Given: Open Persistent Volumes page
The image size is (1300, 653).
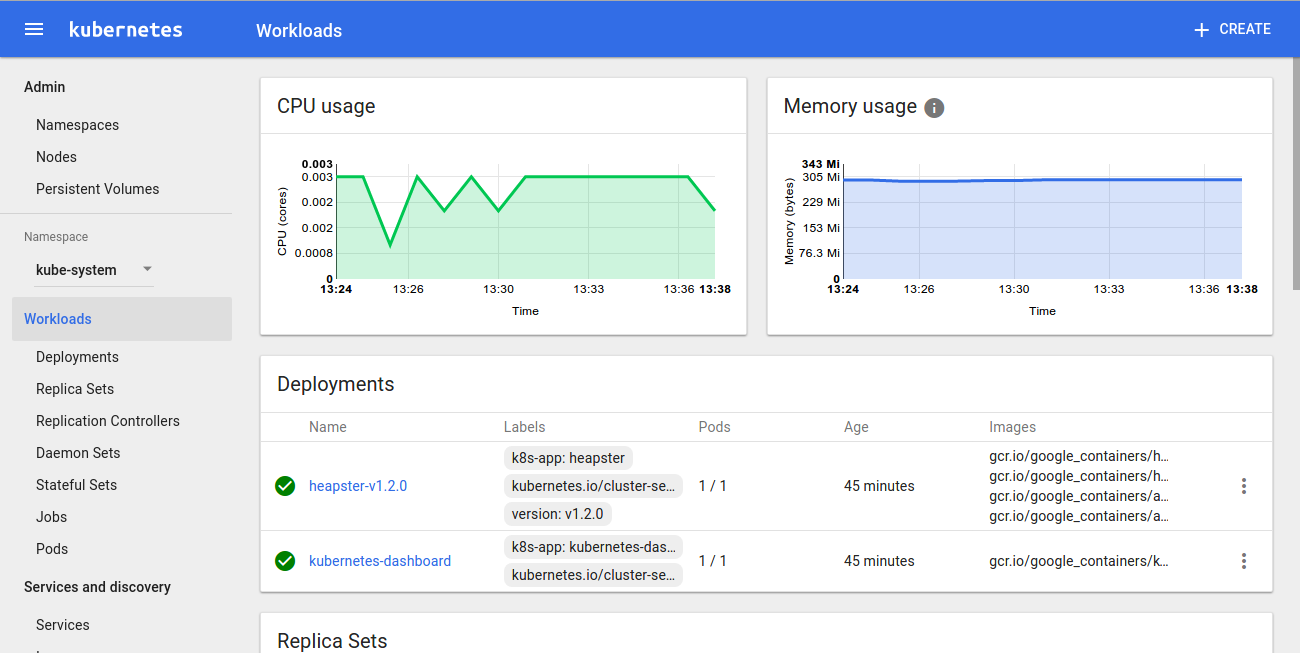Looking at the screenshot, I should click(97, 189).
